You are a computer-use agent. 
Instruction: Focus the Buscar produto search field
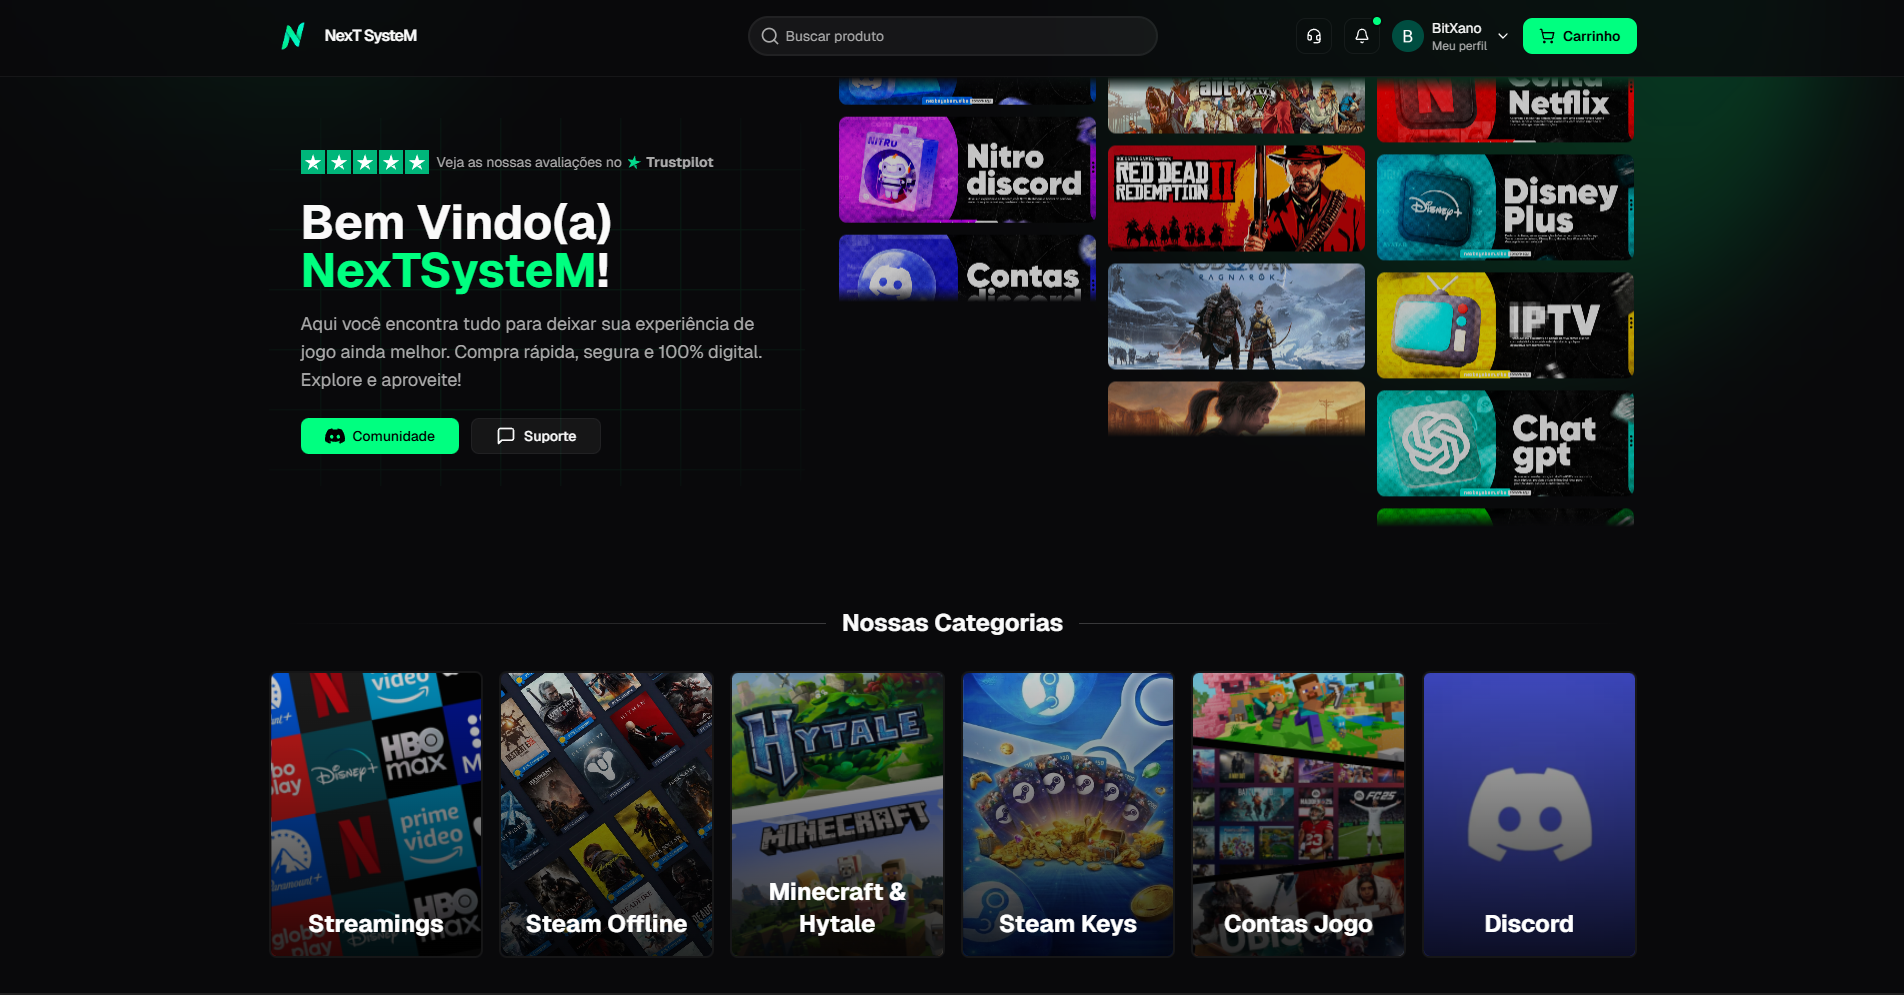point(960,36)
